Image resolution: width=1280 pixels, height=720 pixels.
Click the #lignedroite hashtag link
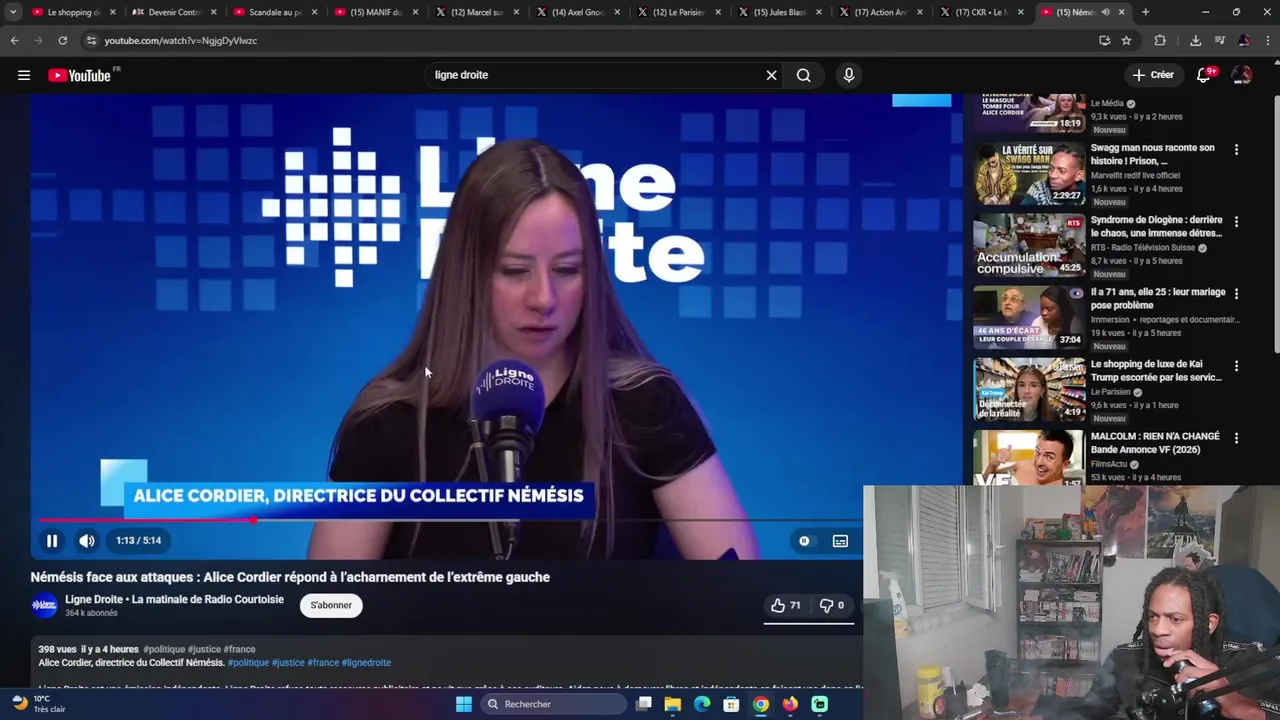[366, 663]
